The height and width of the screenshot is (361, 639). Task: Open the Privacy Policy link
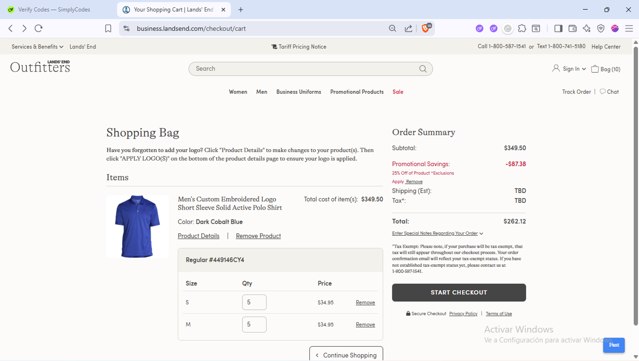(x=463, y=314)
